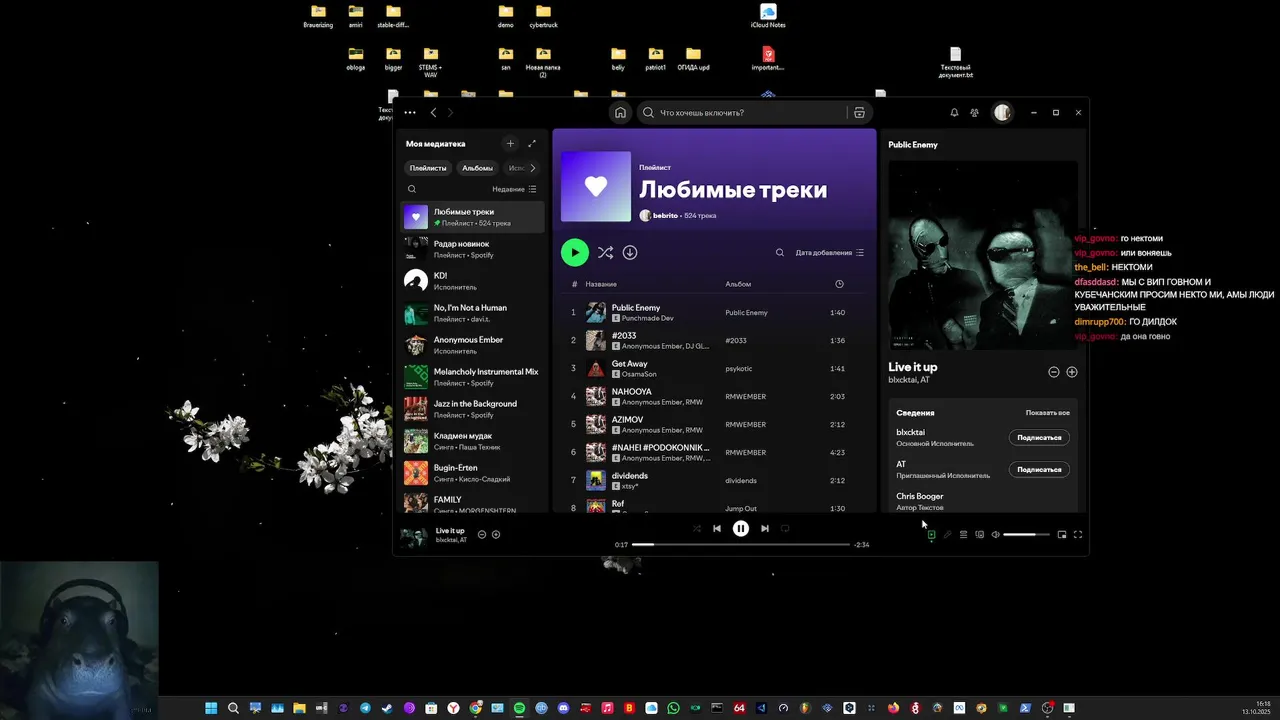The width and height of the screenshot is (1280, 720).
Task: Click minus icon in the bottom player bar
Action: pos(482,535)
